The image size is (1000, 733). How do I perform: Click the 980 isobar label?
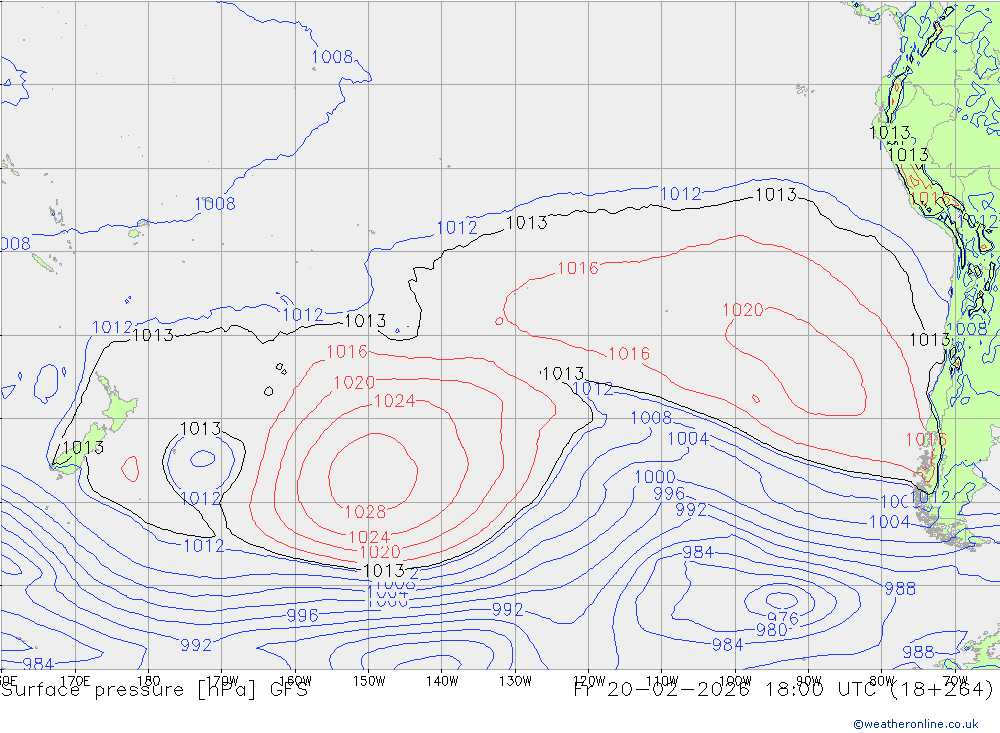(x=772, y=630)
